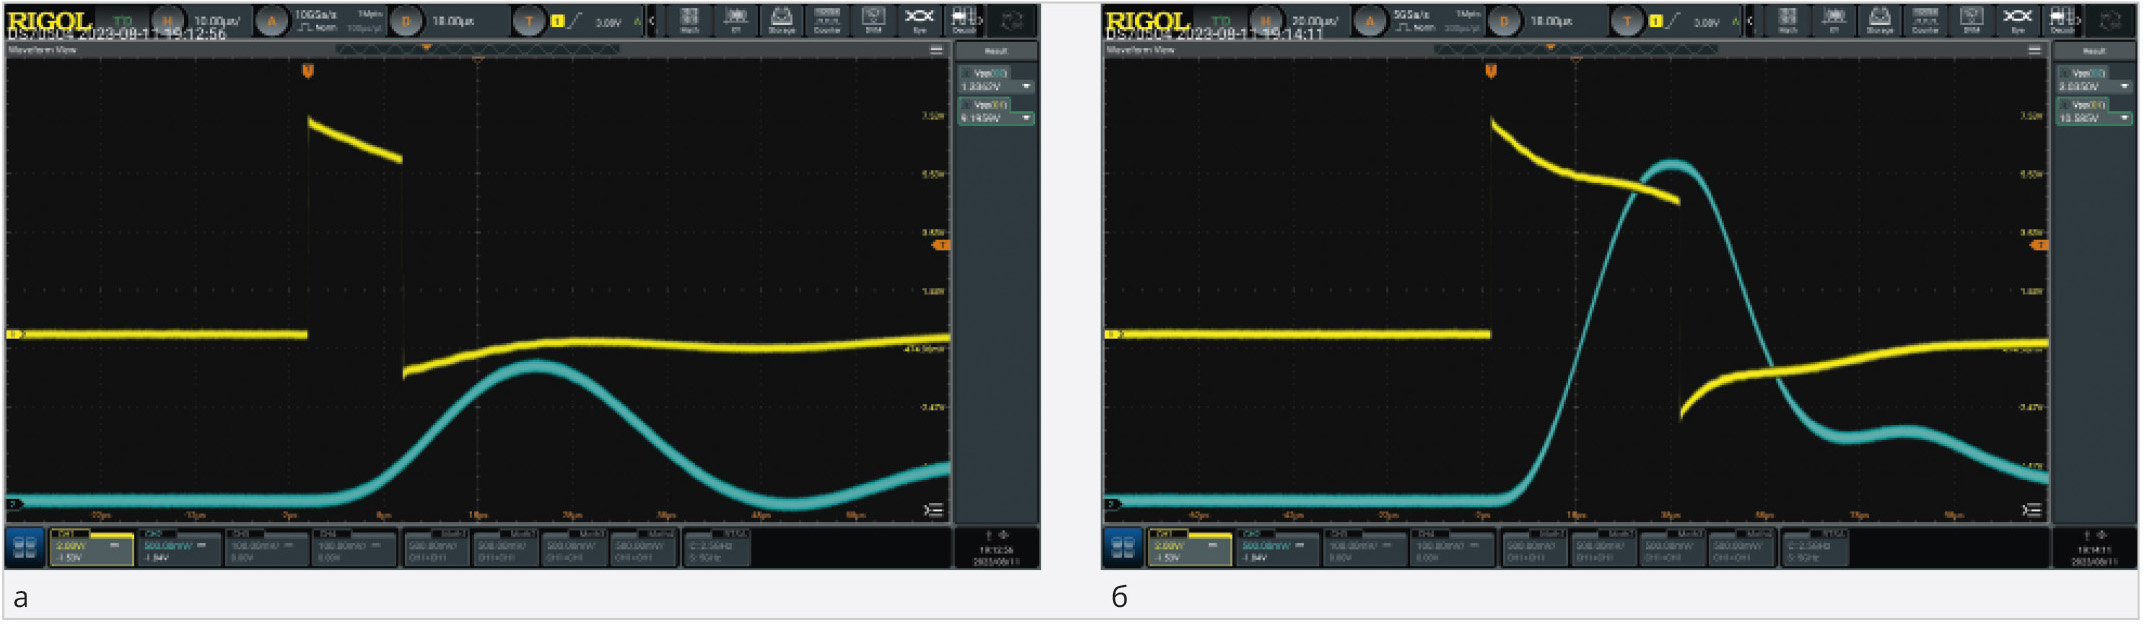Image resolution: width=2143 pixels, height=624 pixels.
Task: Click the T trigger icon in screenshot б
Action: (x=1627, y=21)
